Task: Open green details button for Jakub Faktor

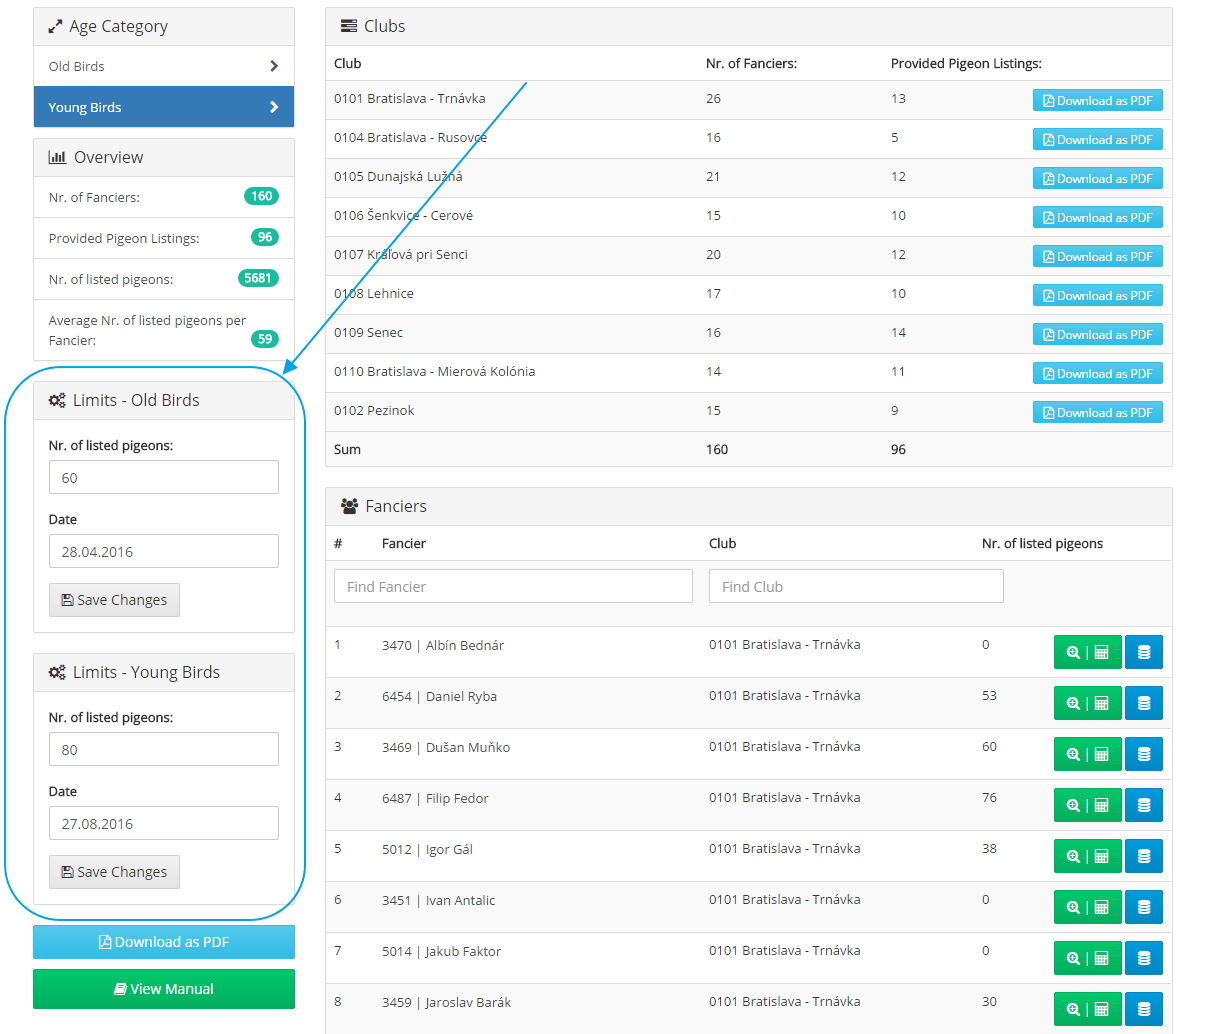Action: [x=1087, y=958]
